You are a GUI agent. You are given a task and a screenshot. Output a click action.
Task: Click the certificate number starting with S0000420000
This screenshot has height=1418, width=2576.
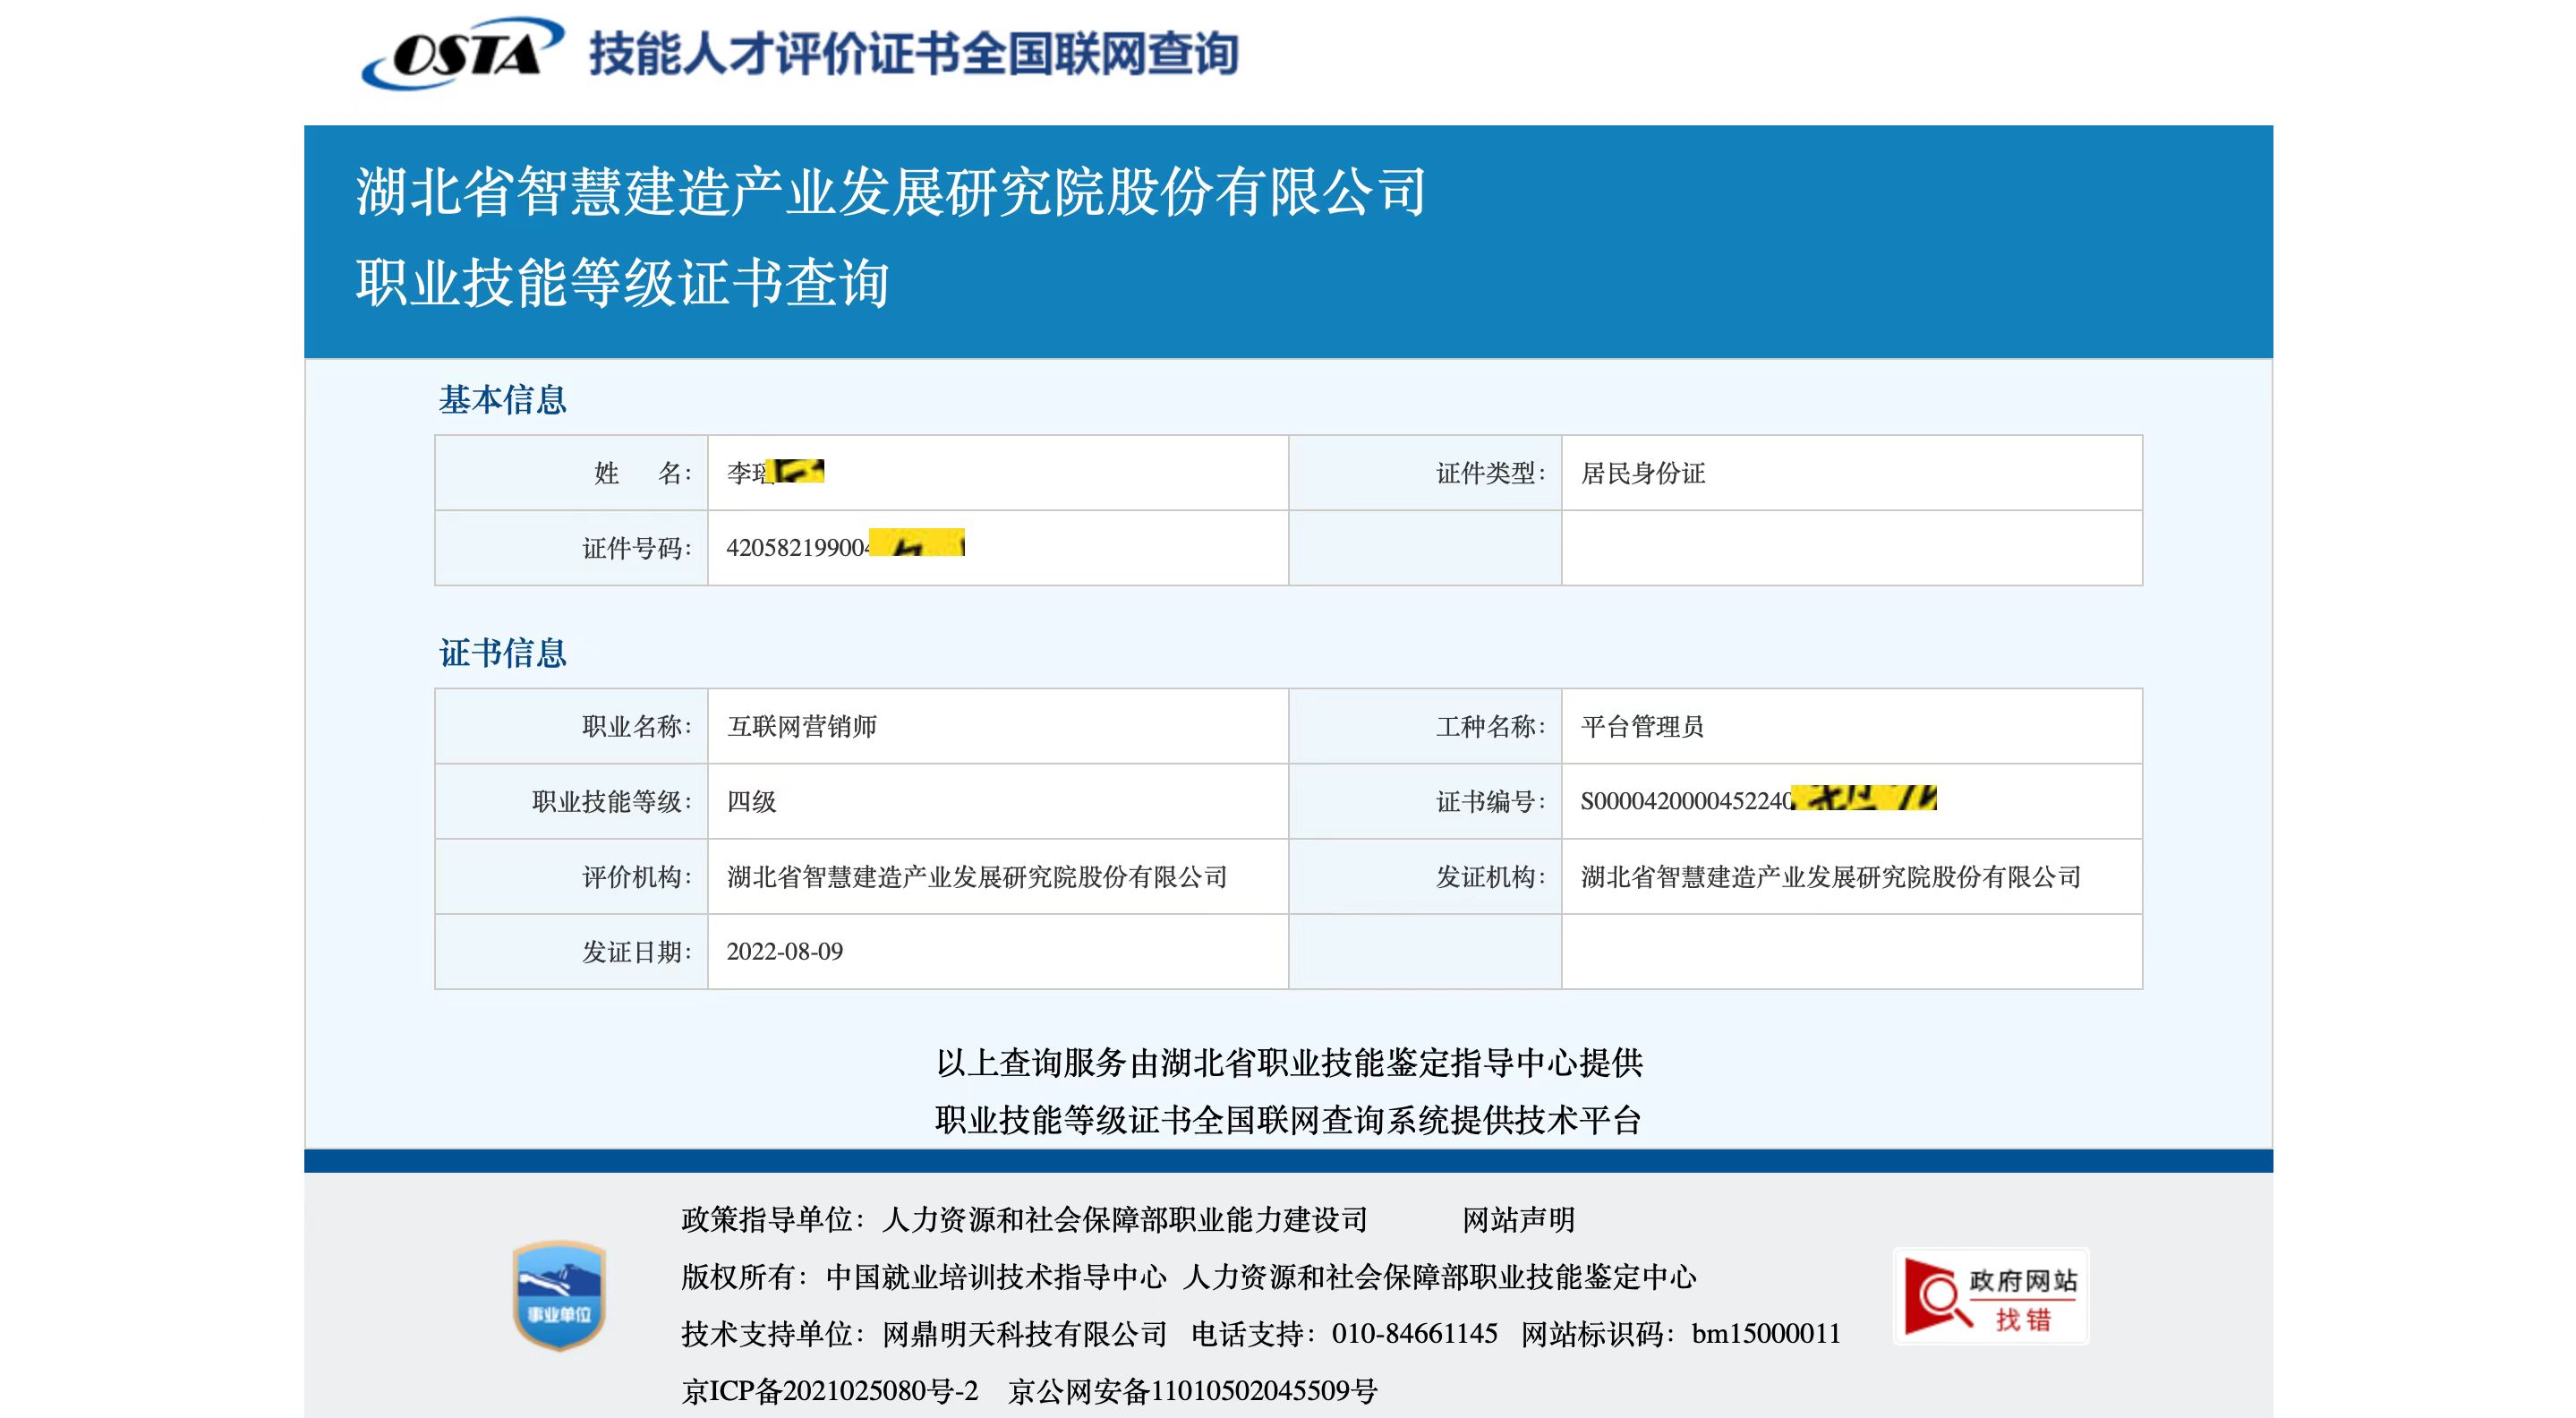tap(1759, 799)
